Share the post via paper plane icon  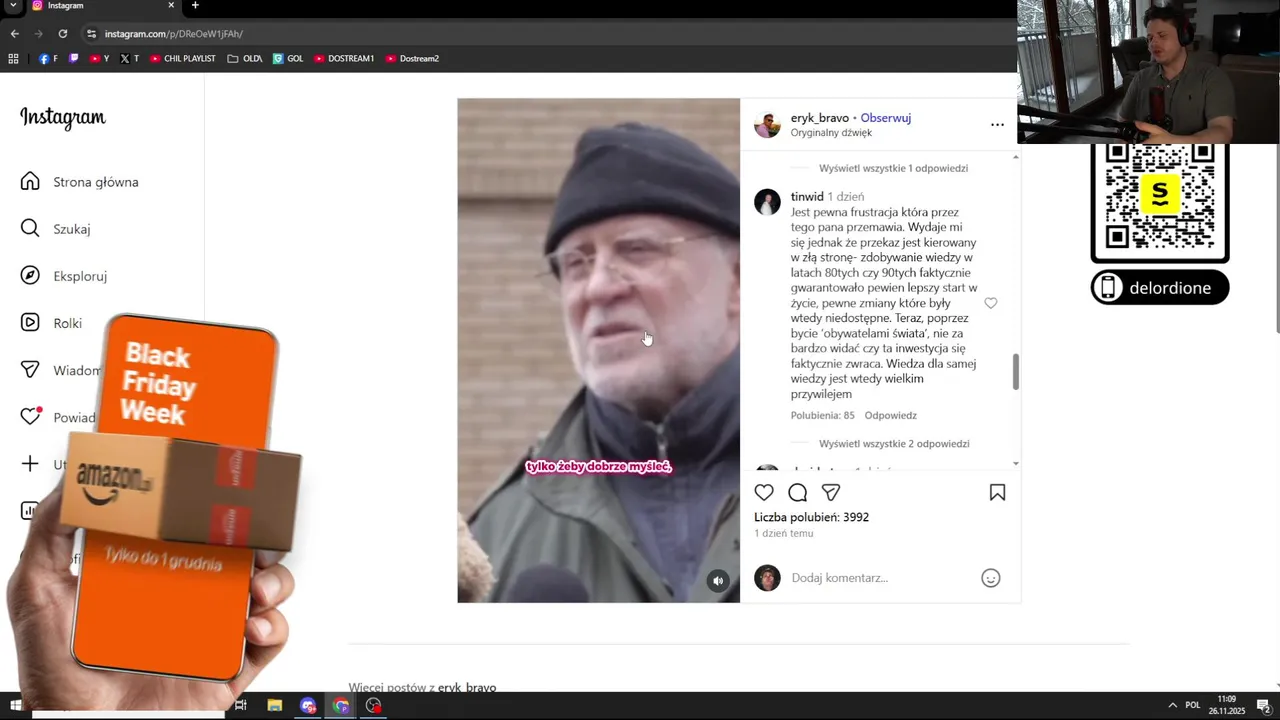click(830, 492)
